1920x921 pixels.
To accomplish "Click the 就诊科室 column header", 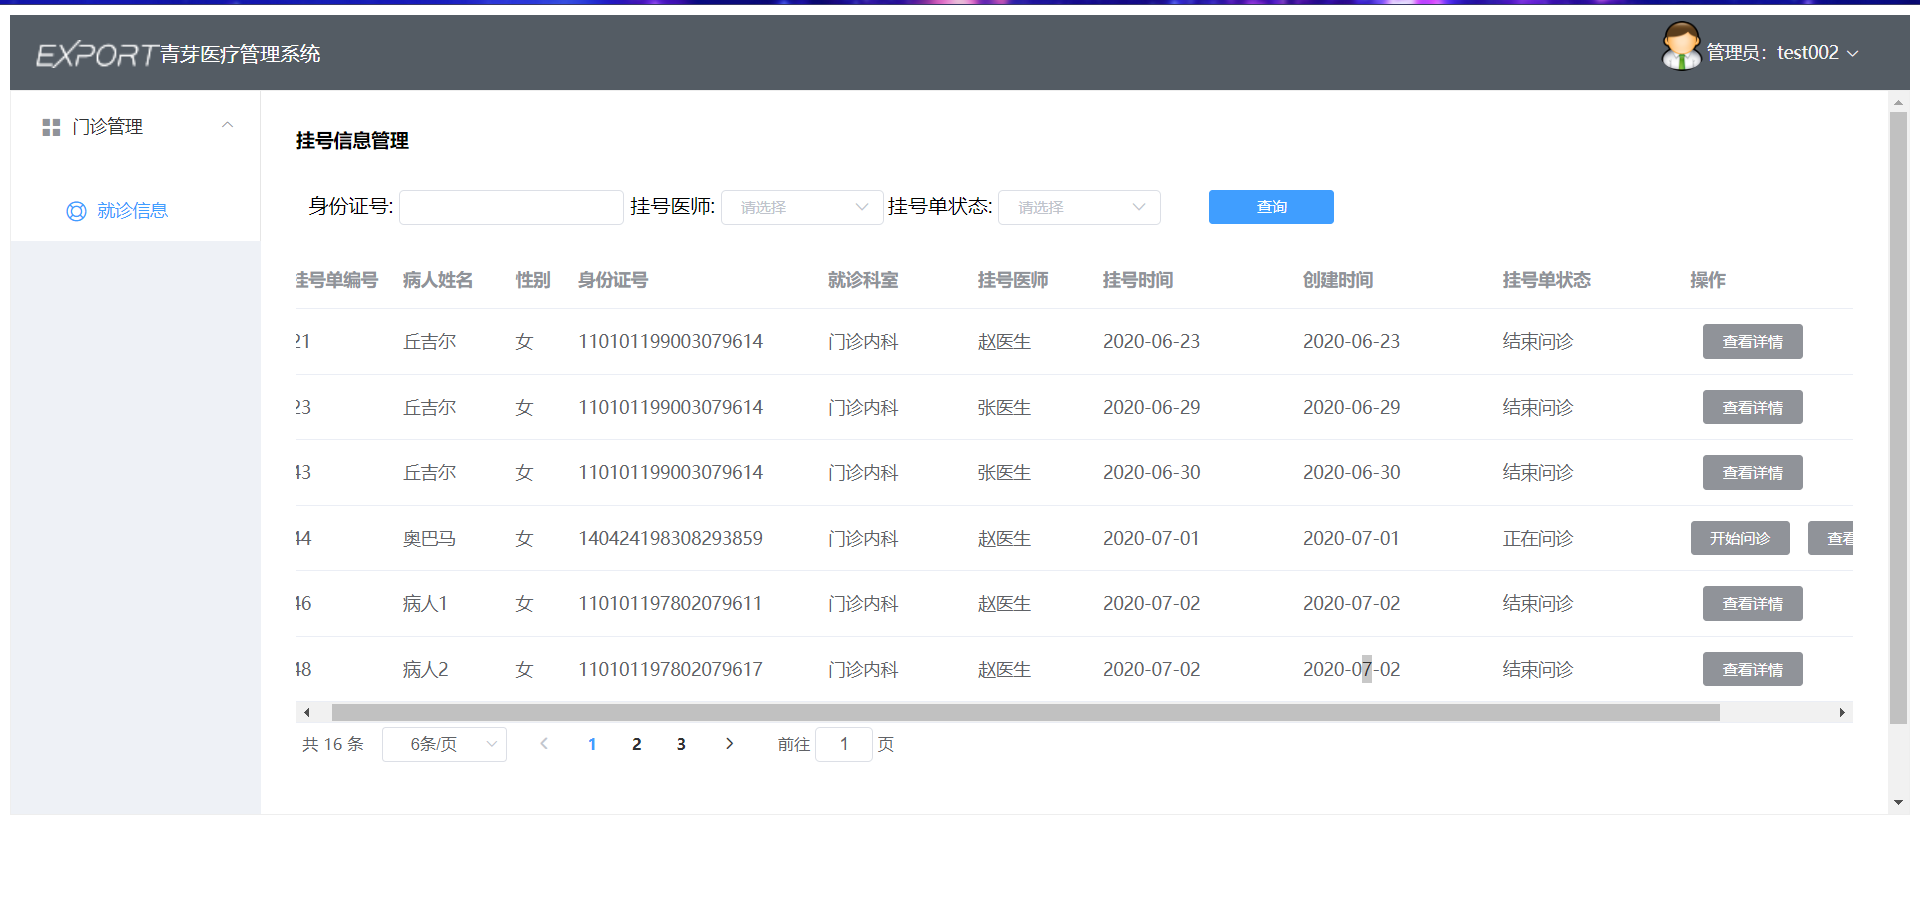I will 863,280.
